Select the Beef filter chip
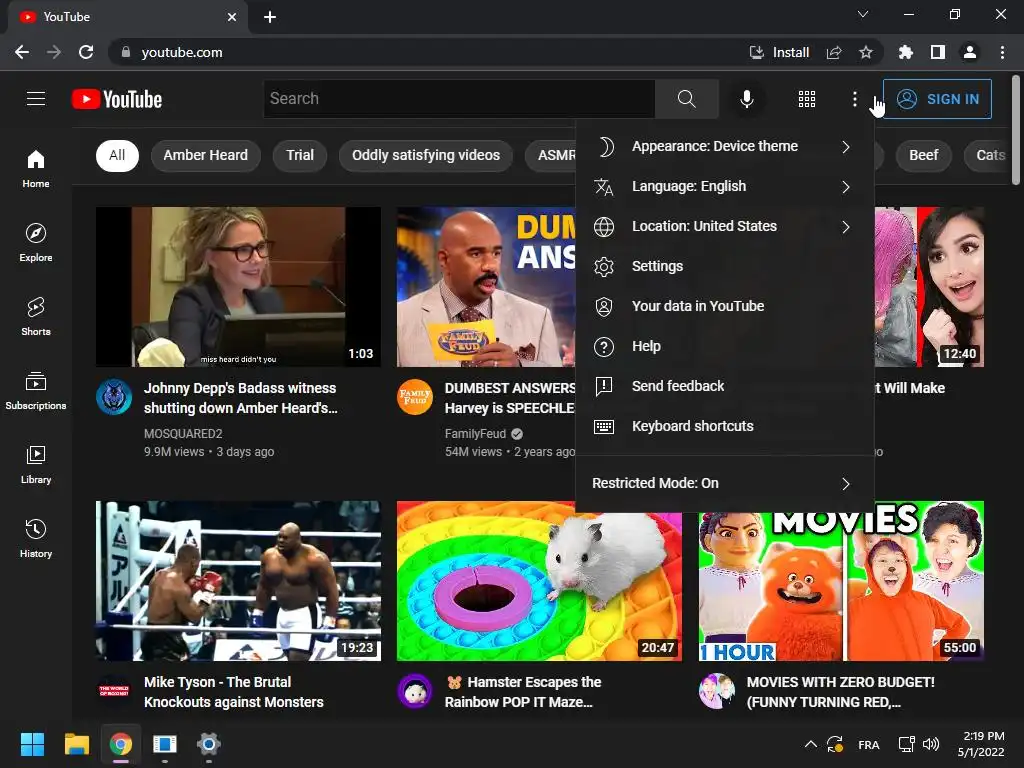1024x768 pixels. (923, 155)
